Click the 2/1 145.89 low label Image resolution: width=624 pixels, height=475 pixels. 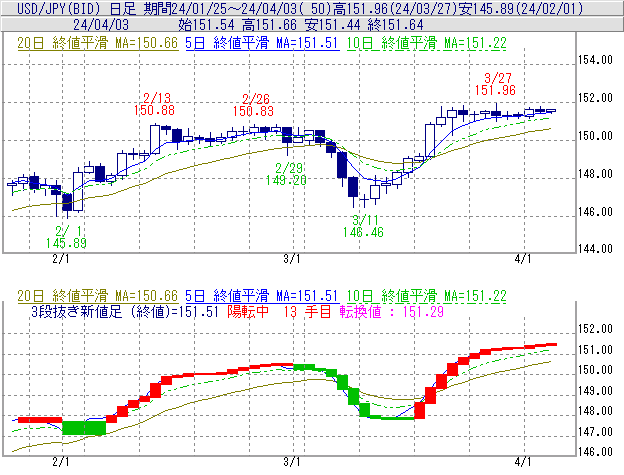66,237
